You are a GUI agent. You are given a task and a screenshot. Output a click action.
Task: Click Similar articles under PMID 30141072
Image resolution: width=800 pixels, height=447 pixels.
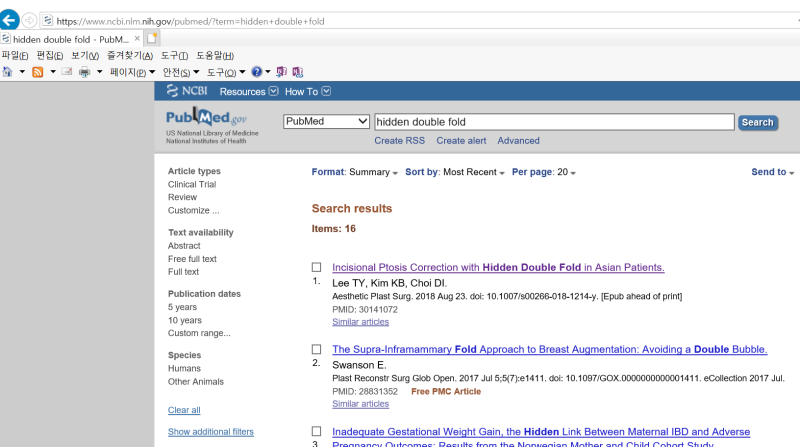[x=360, y=322]
